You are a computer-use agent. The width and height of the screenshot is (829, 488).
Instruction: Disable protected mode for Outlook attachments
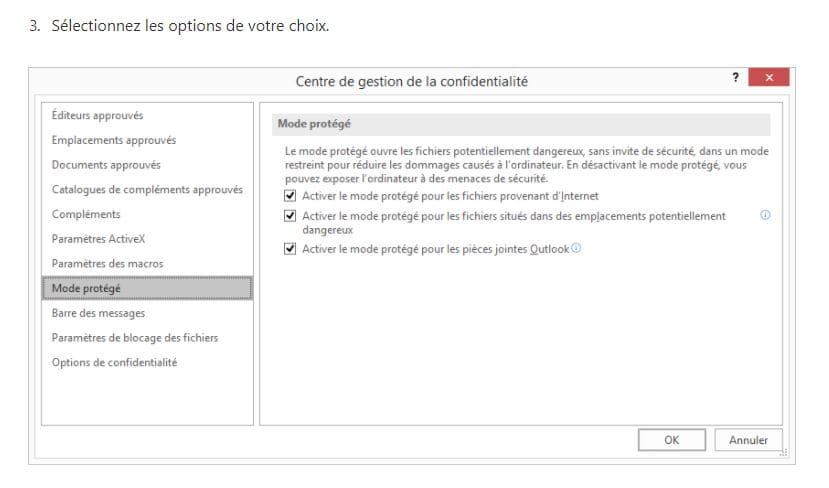pyautogui.click(x=290, y=249)
